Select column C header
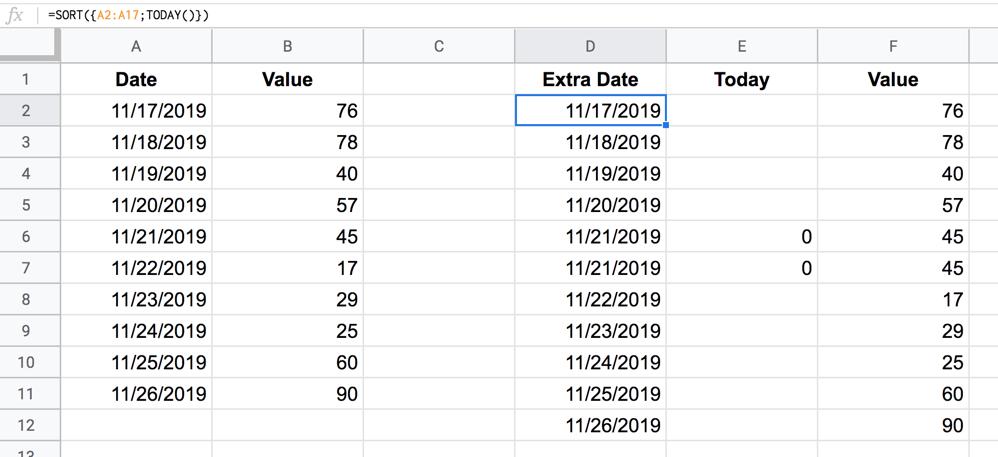998x457 pixels. pyautogui.click(x=439, y=46)
